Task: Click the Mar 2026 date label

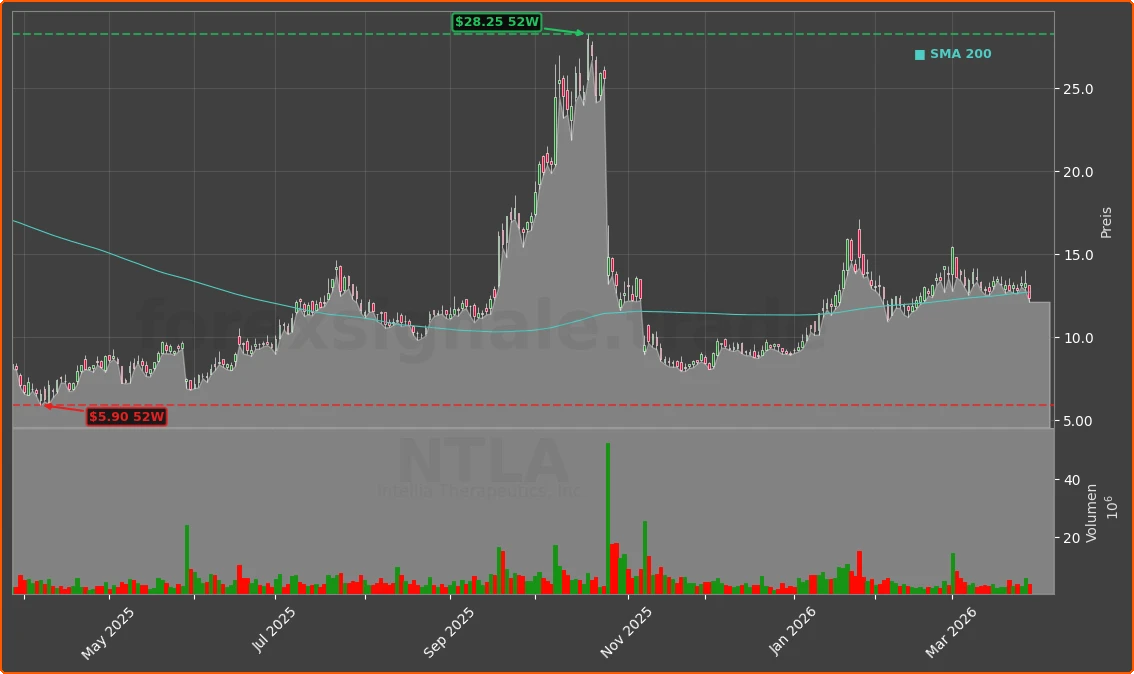Action: coord(950,633)
